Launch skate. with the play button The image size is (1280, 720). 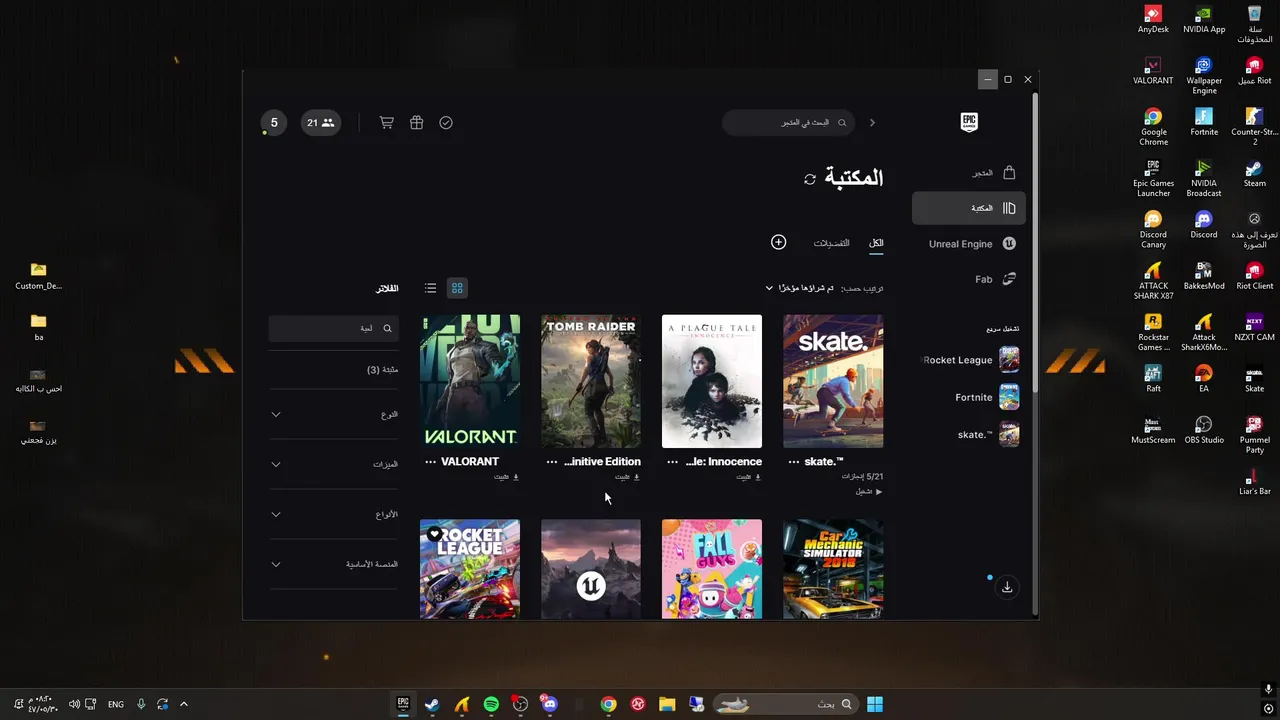[869, 492]
